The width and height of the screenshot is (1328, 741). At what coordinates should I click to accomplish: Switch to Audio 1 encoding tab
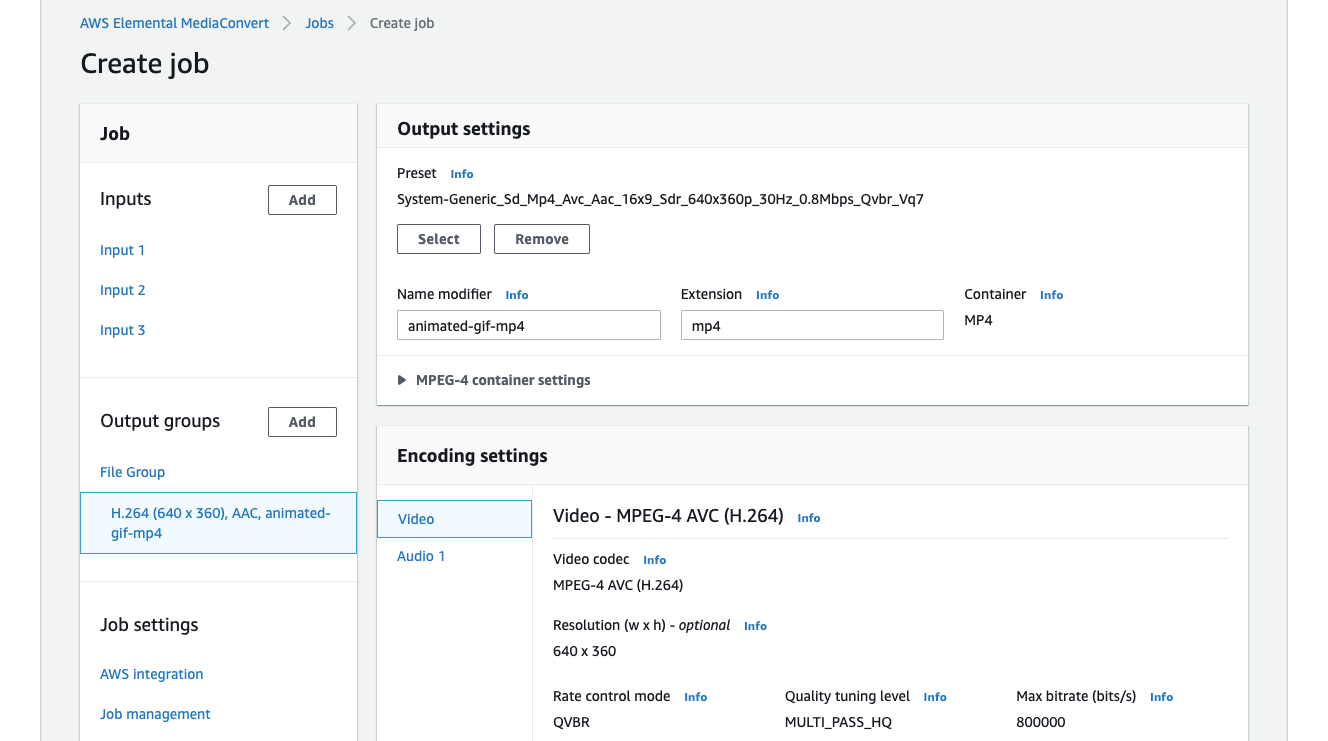(421, 556)
